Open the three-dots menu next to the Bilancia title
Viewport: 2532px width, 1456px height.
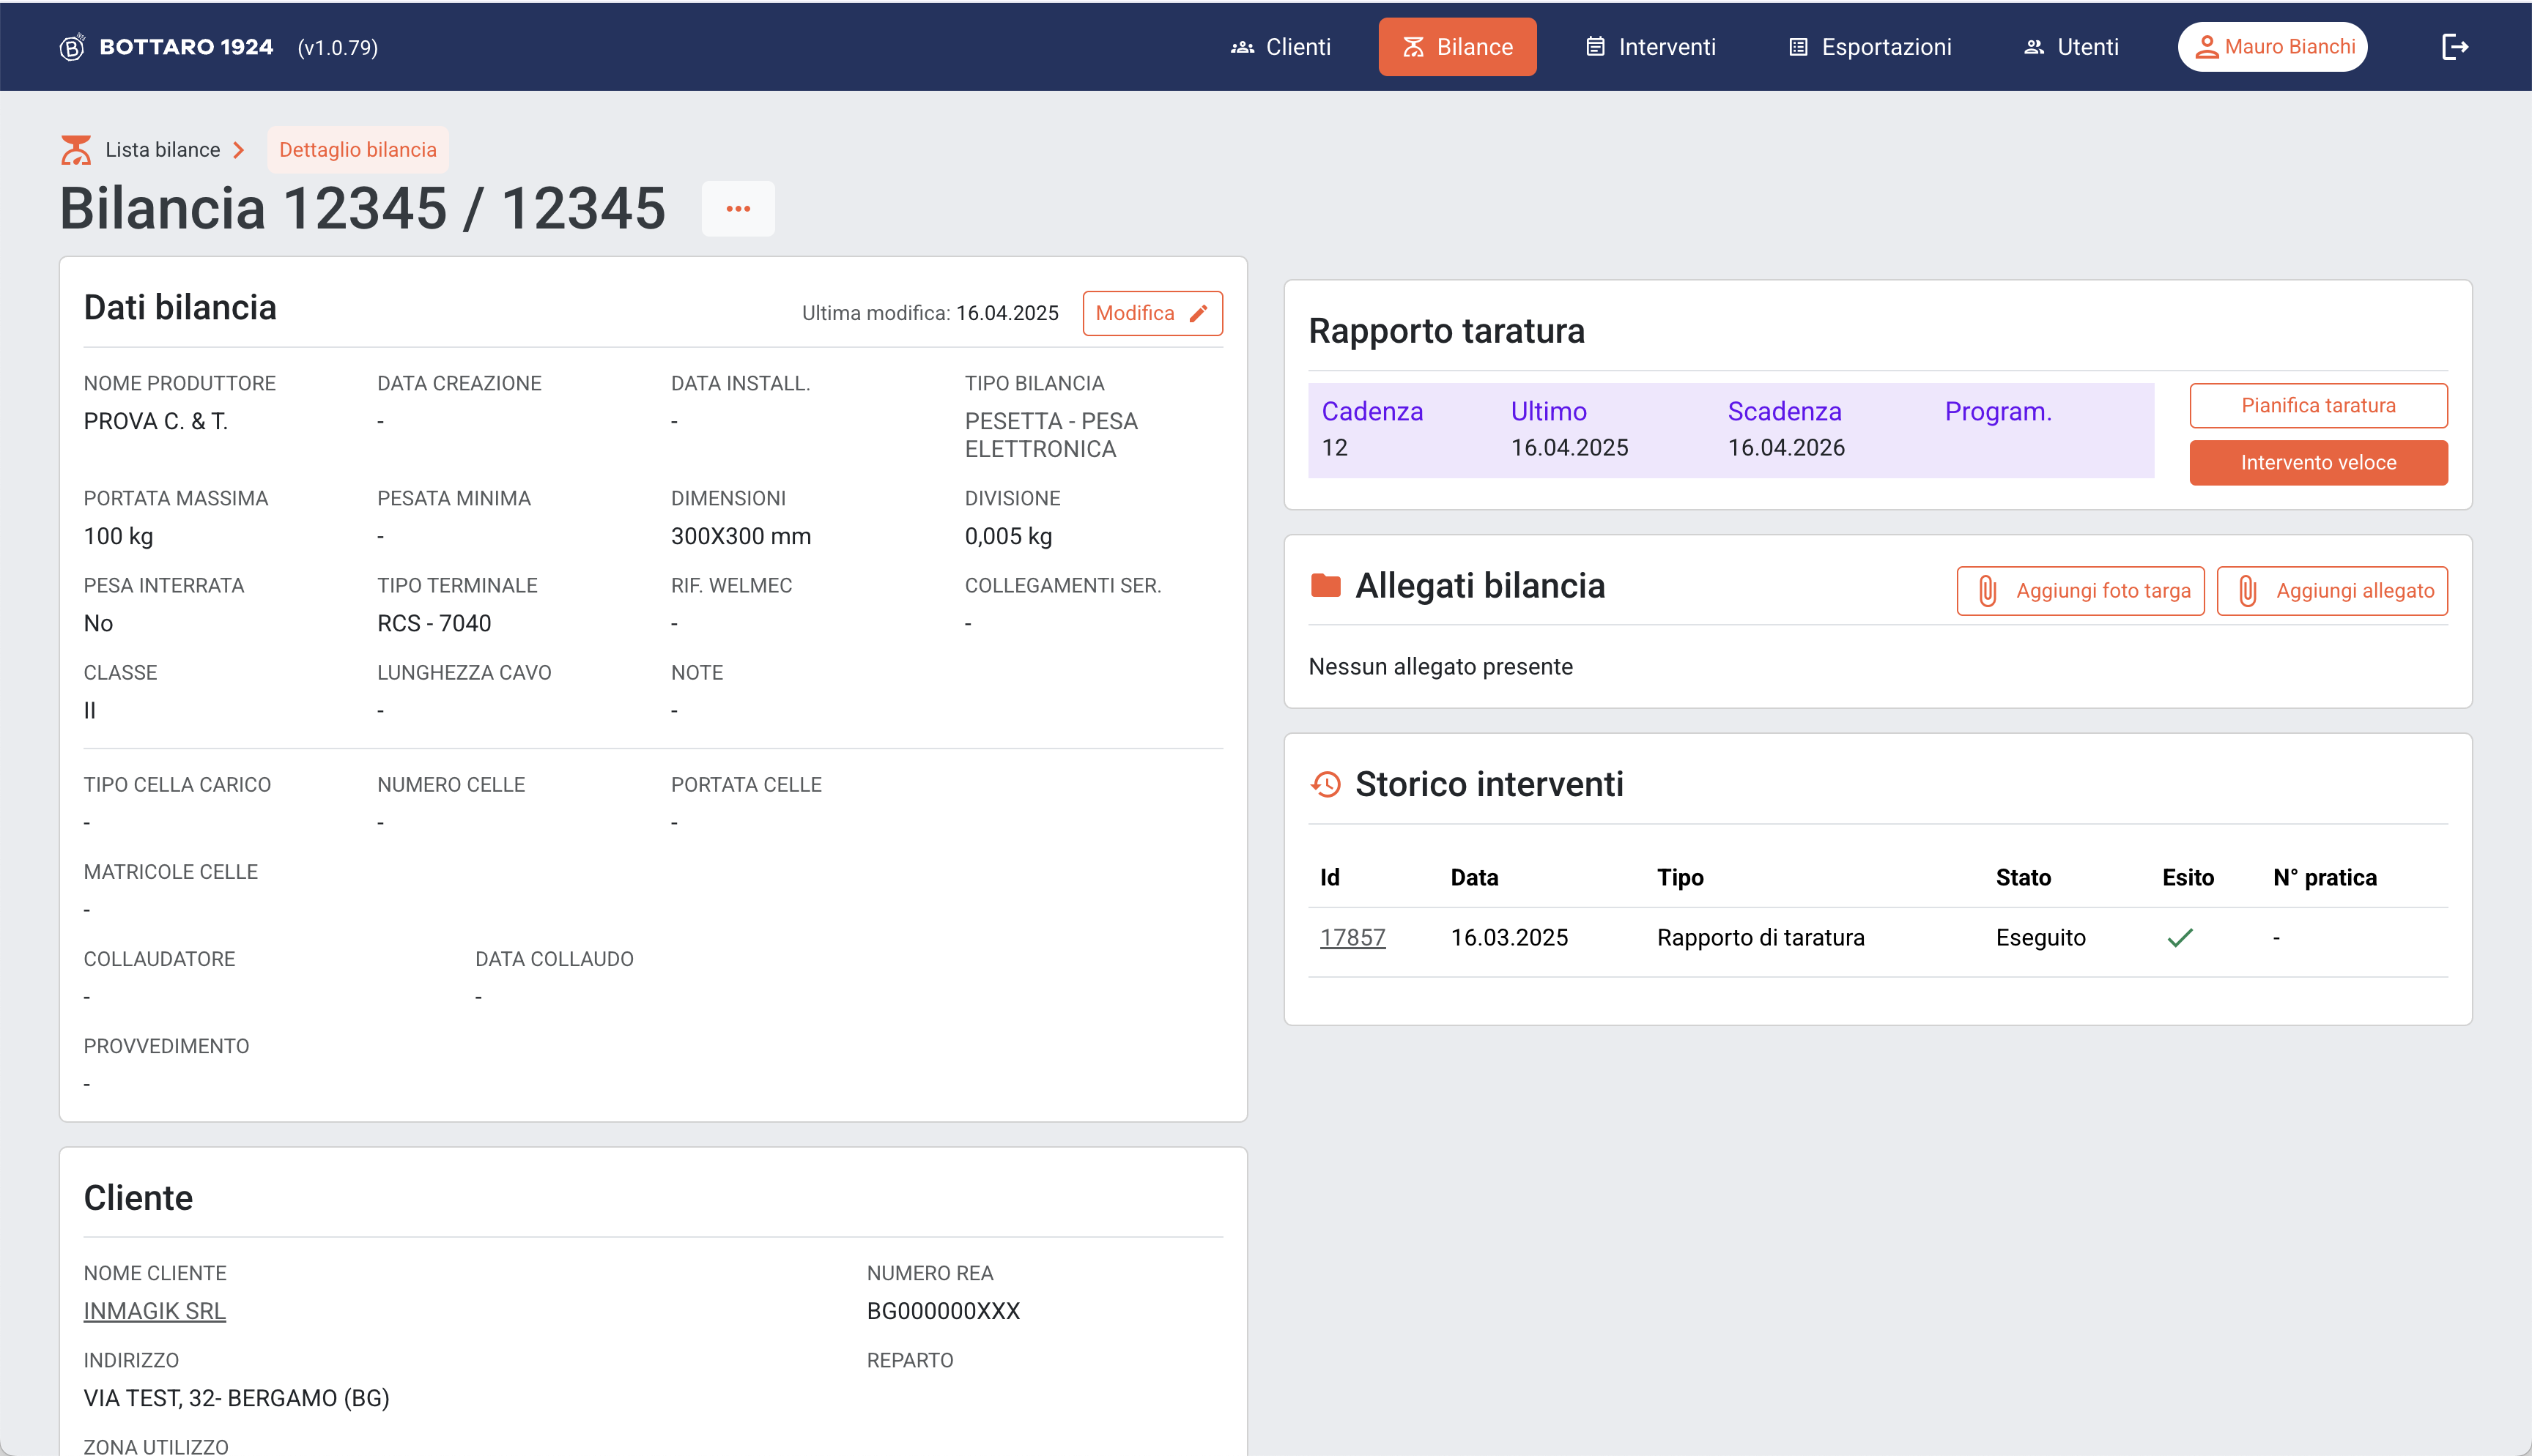pos(738,209)
